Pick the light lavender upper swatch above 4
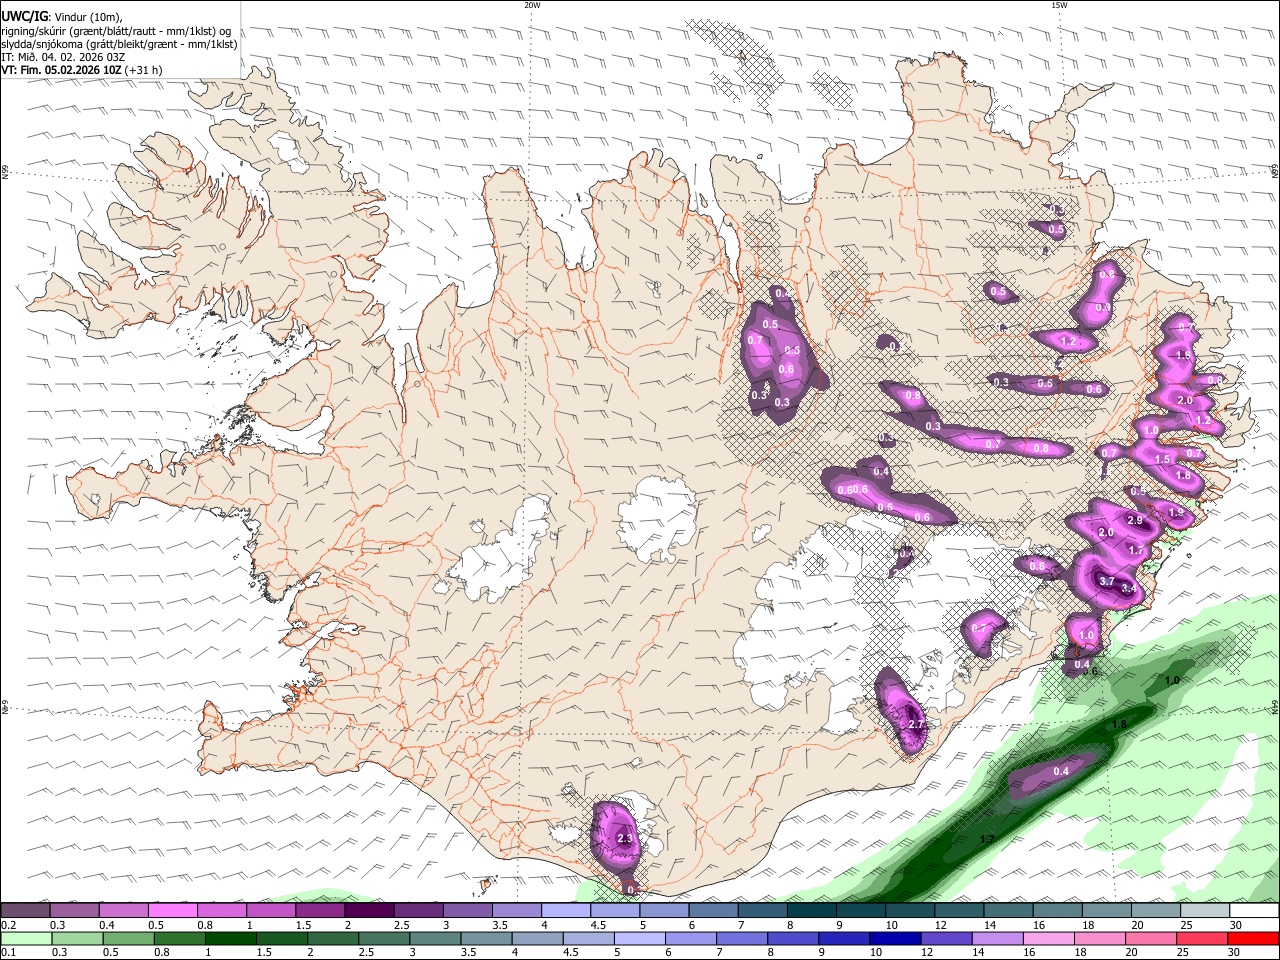Screen dimensions: 1280x960 tap(564, 911)
